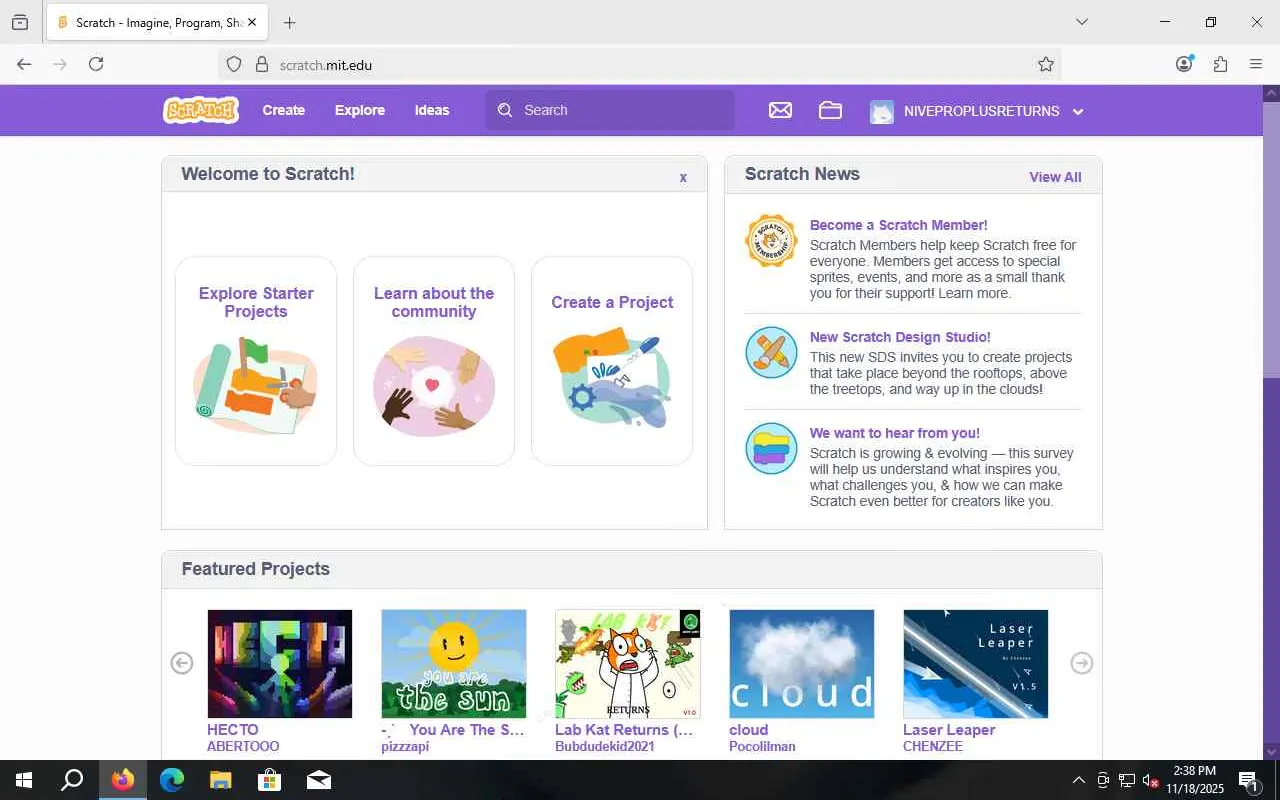Open the Create menu item
Viewport: 1280px width, 800px height.
(284, 110)
